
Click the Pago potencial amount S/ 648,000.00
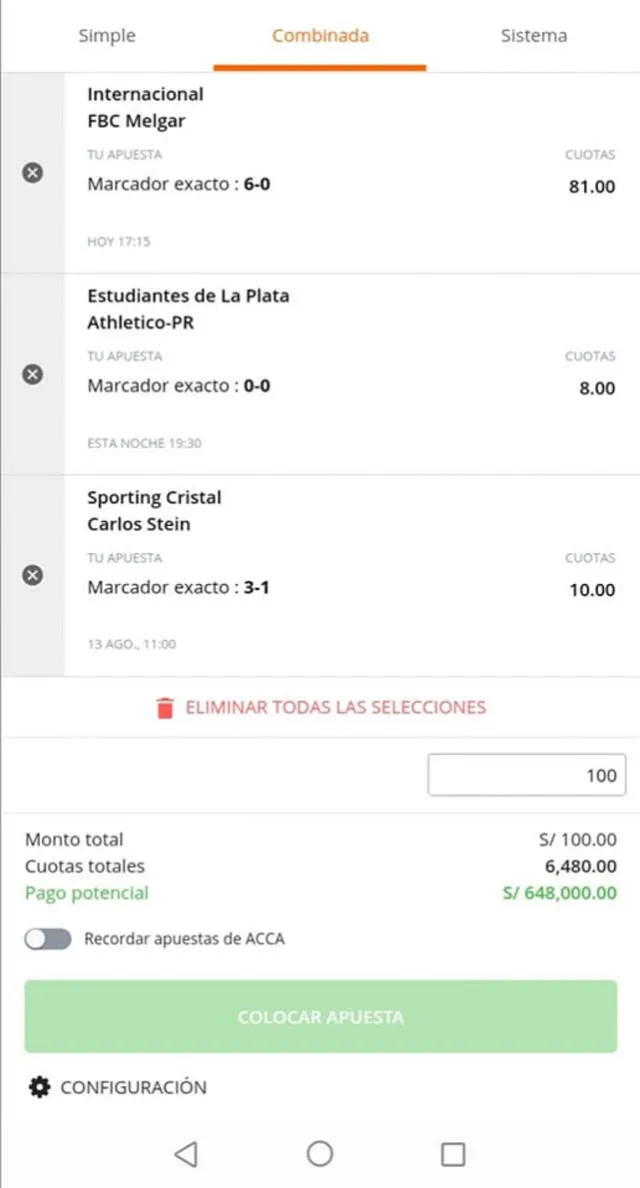click(562, 892)
